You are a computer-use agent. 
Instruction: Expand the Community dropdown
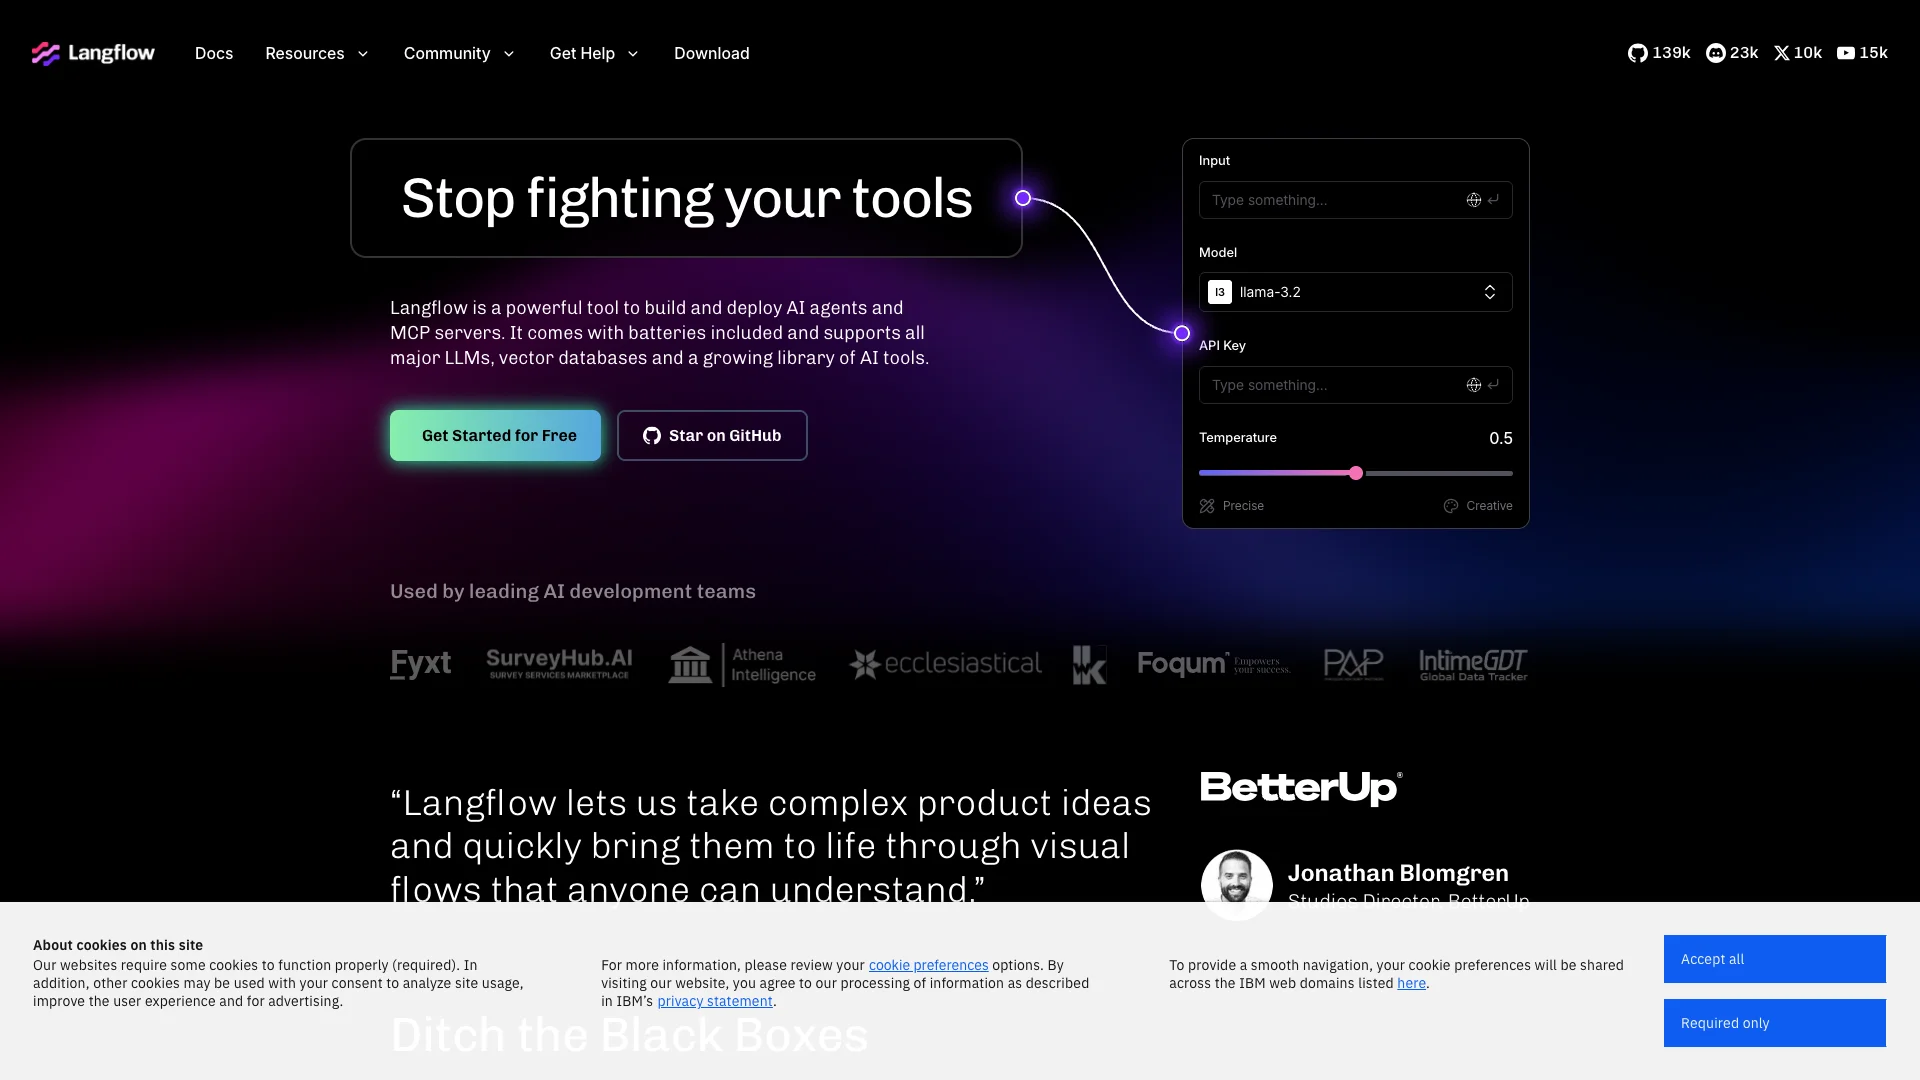[458, 54]
